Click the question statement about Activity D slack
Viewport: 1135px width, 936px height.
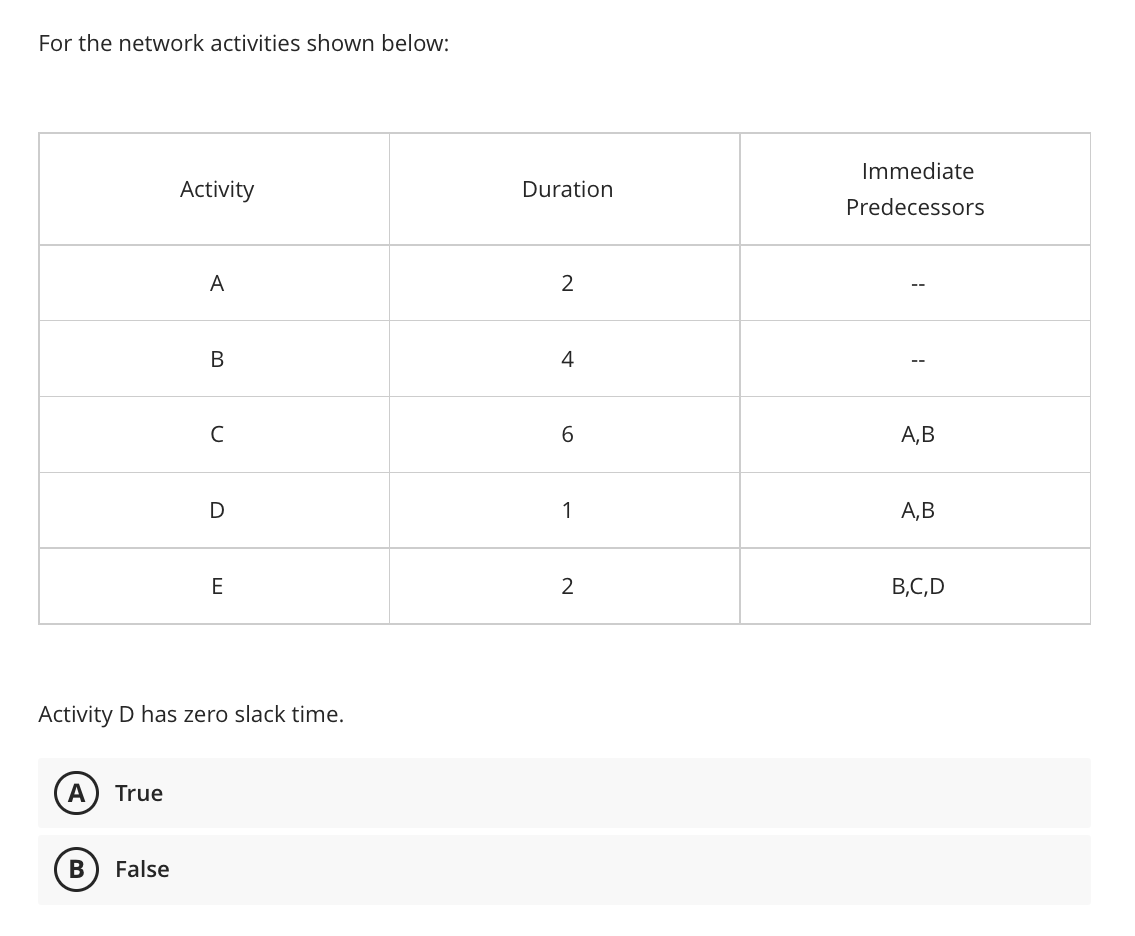click(x=192, y=714)
